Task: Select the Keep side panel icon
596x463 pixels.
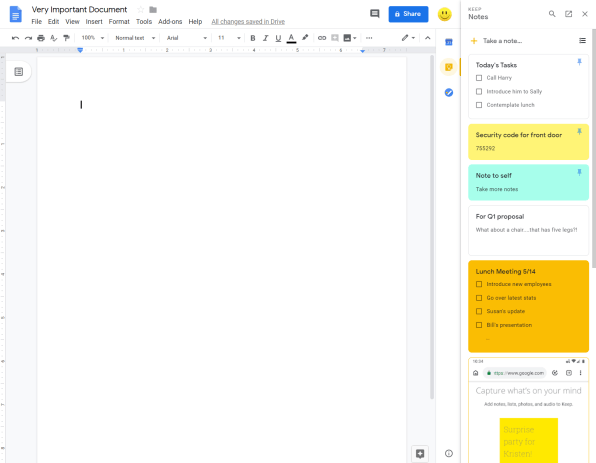Action: [449, 67]
